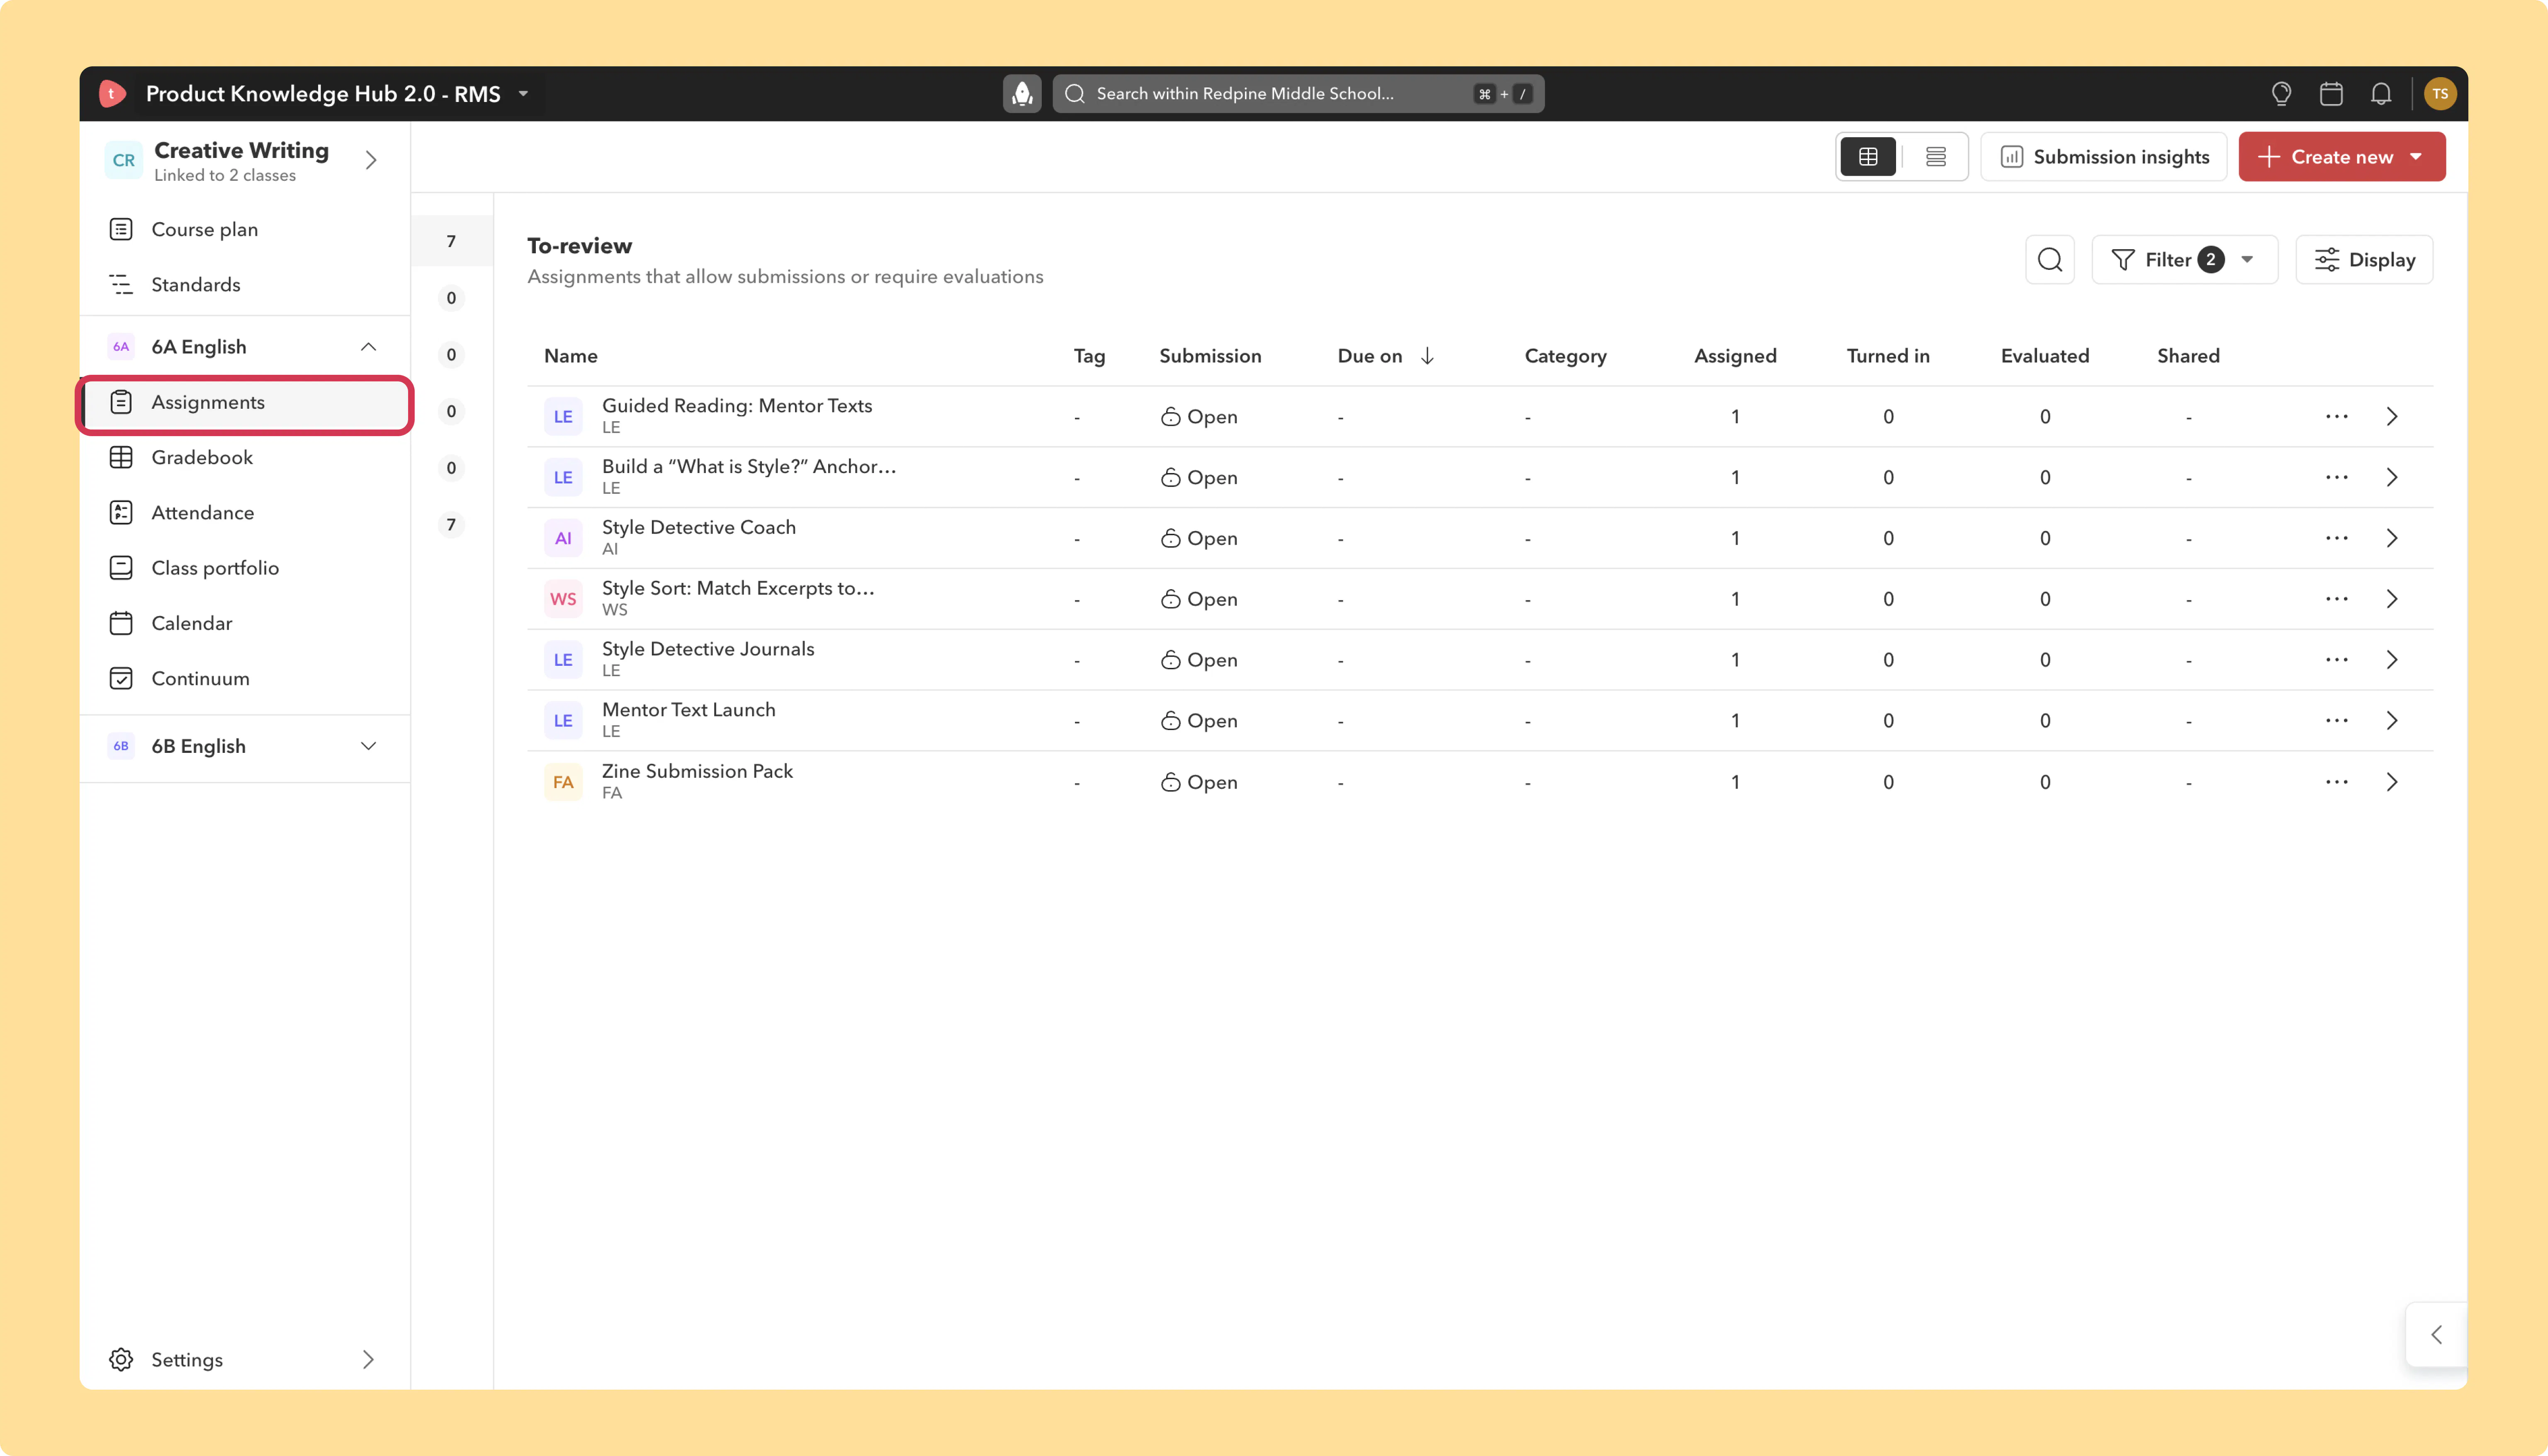Click the Turned in column header
Viewport: 2548px width, 1456px height.
[x=1888, y=356]
